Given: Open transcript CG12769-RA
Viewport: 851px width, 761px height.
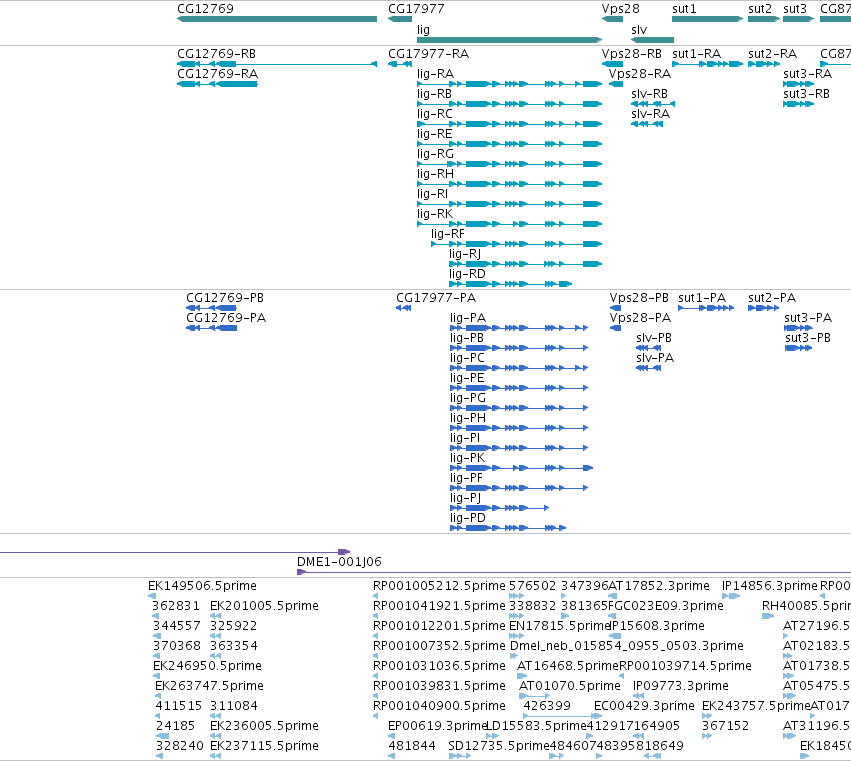Looking at the screenshot, I should coord(217,84).
